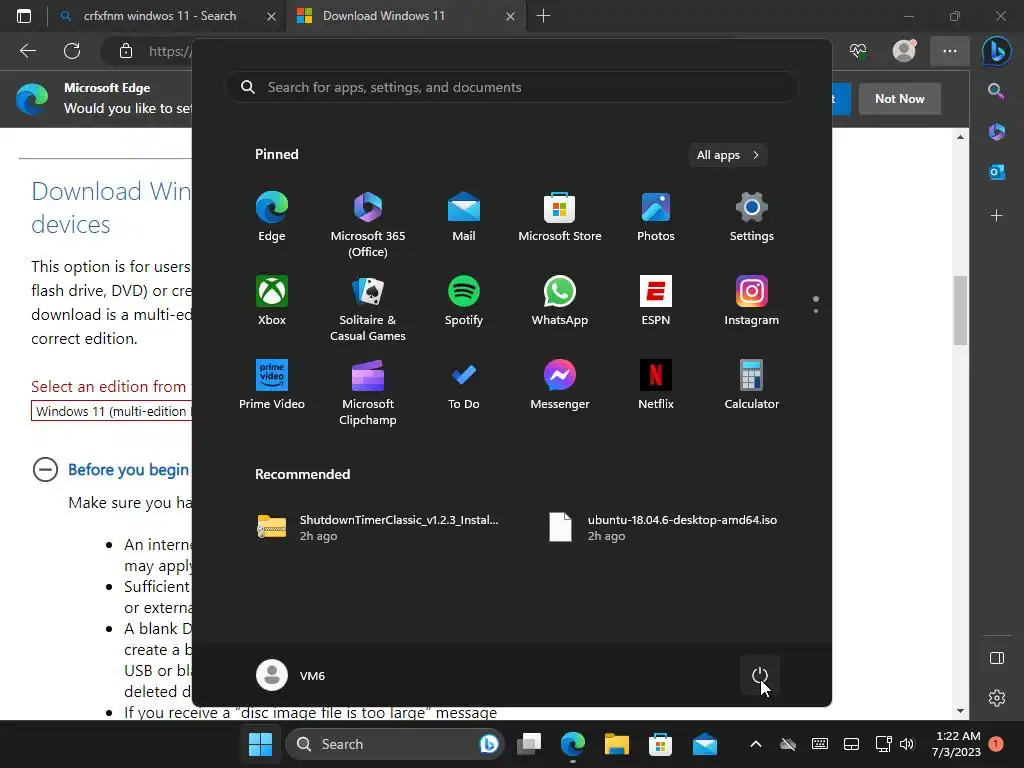Open volume control in system tray
The image size is (1024, 768).
906,744
